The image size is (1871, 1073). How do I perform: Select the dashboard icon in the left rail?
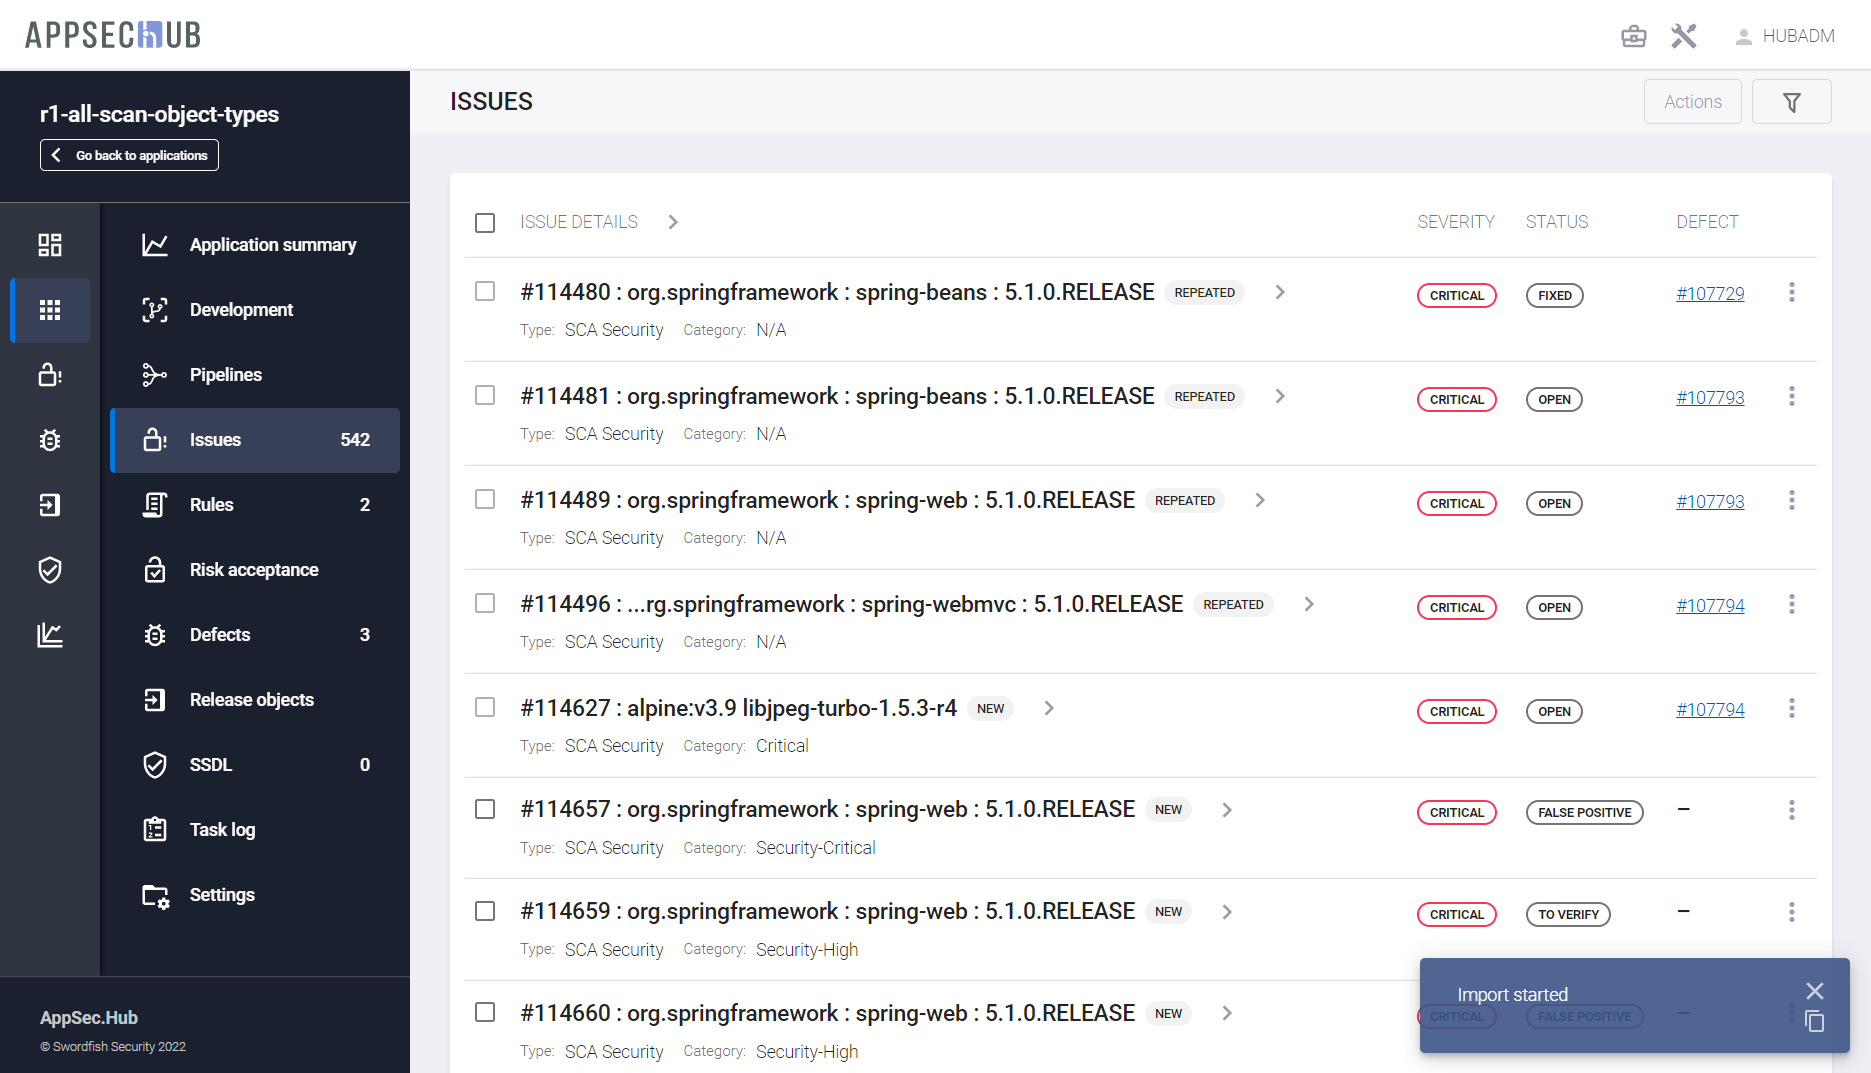click(50, 245)
